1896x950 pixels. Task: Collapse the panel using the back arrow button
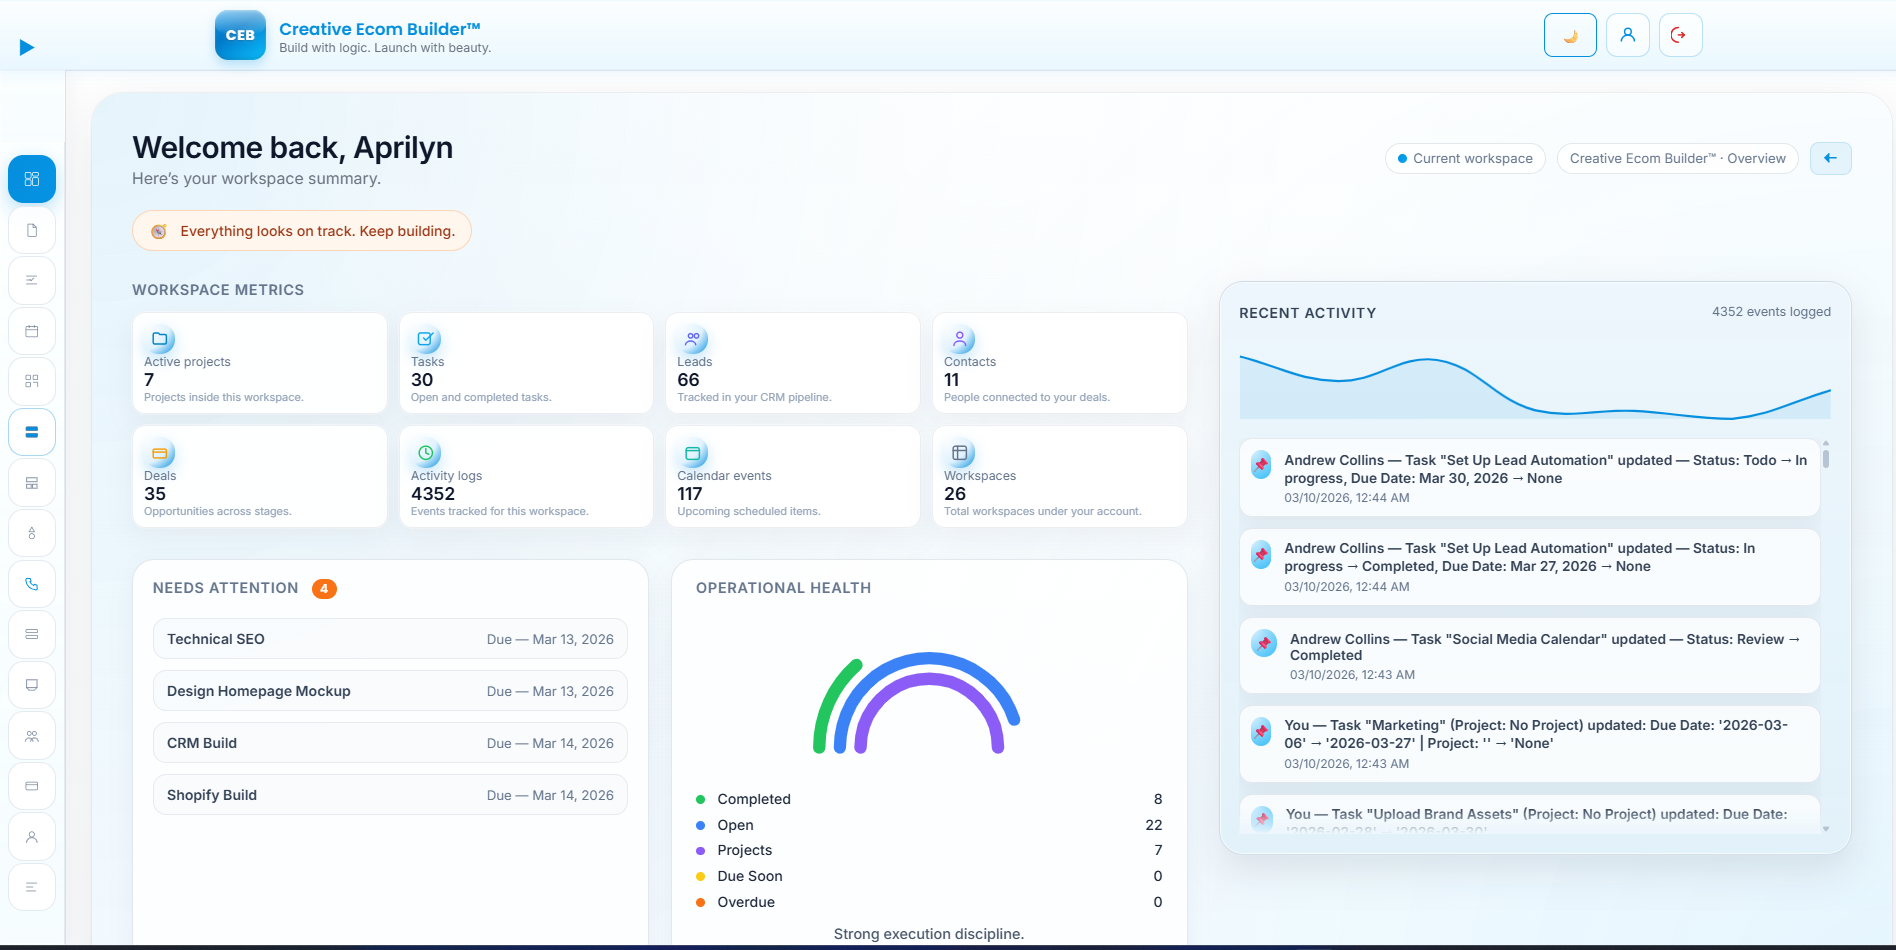[x=1830, y=158]
